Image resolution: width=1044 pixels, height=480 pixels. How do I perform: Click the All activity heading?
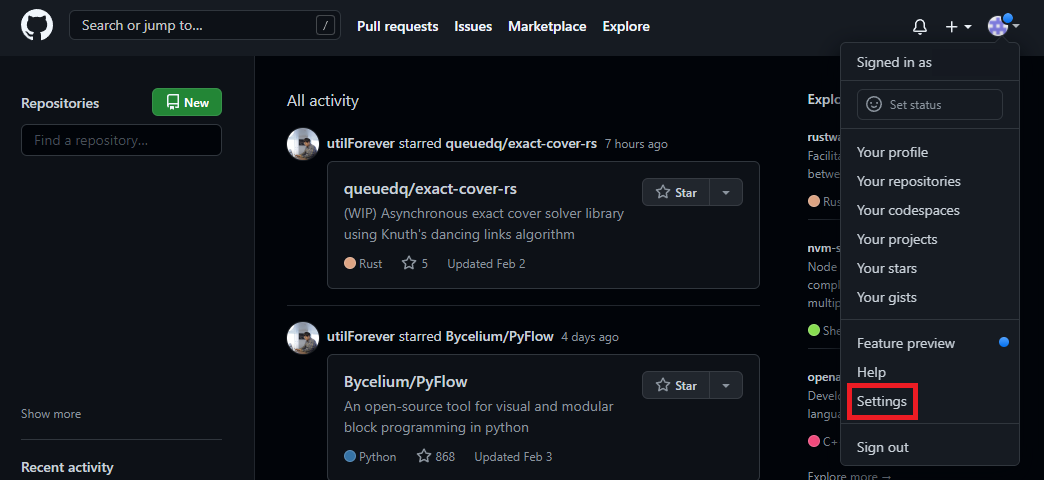click(323, 101)
